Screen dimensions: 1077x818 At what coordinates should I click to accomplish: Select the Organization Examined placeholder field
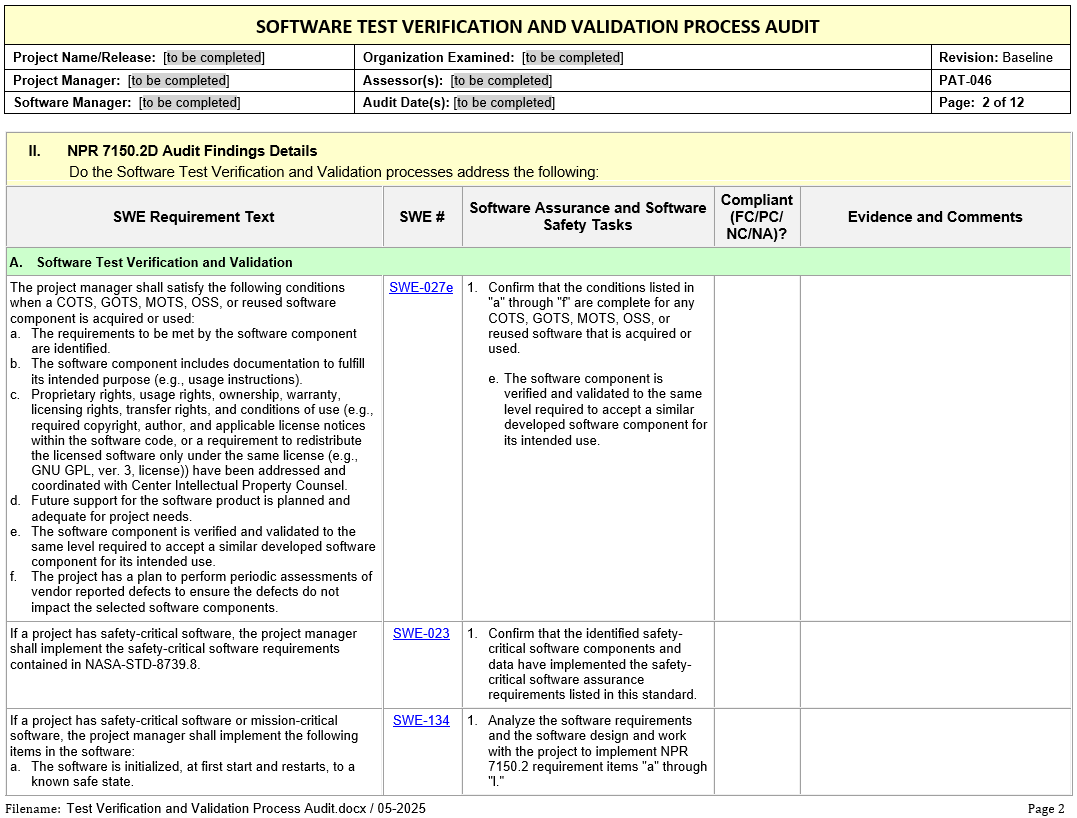pos(572,58)
